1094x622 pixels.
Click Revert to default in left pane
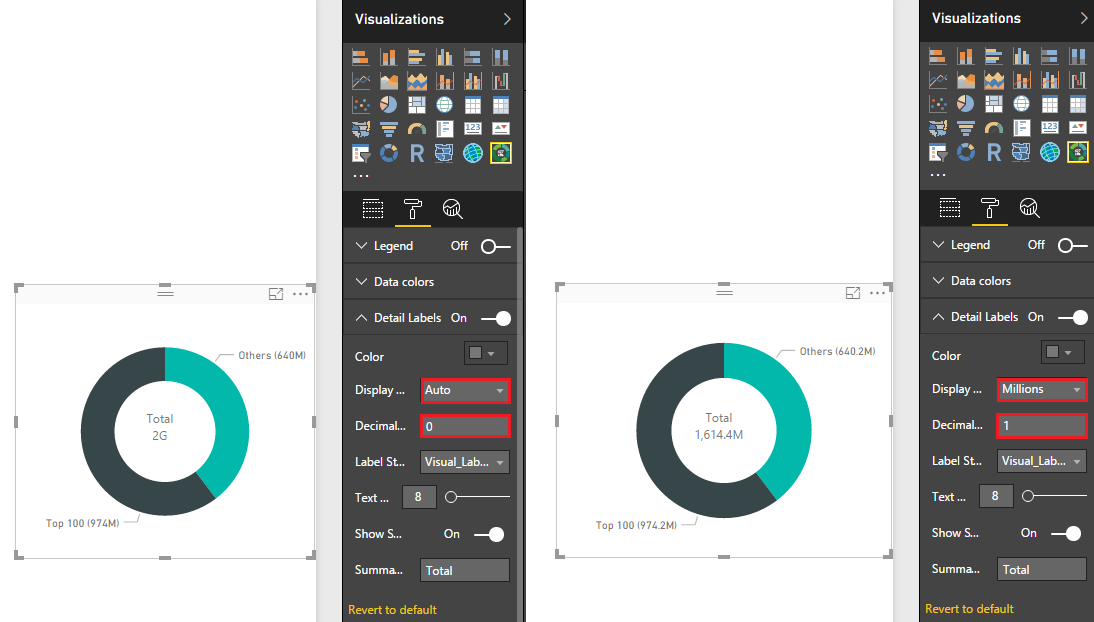(392, 610)
